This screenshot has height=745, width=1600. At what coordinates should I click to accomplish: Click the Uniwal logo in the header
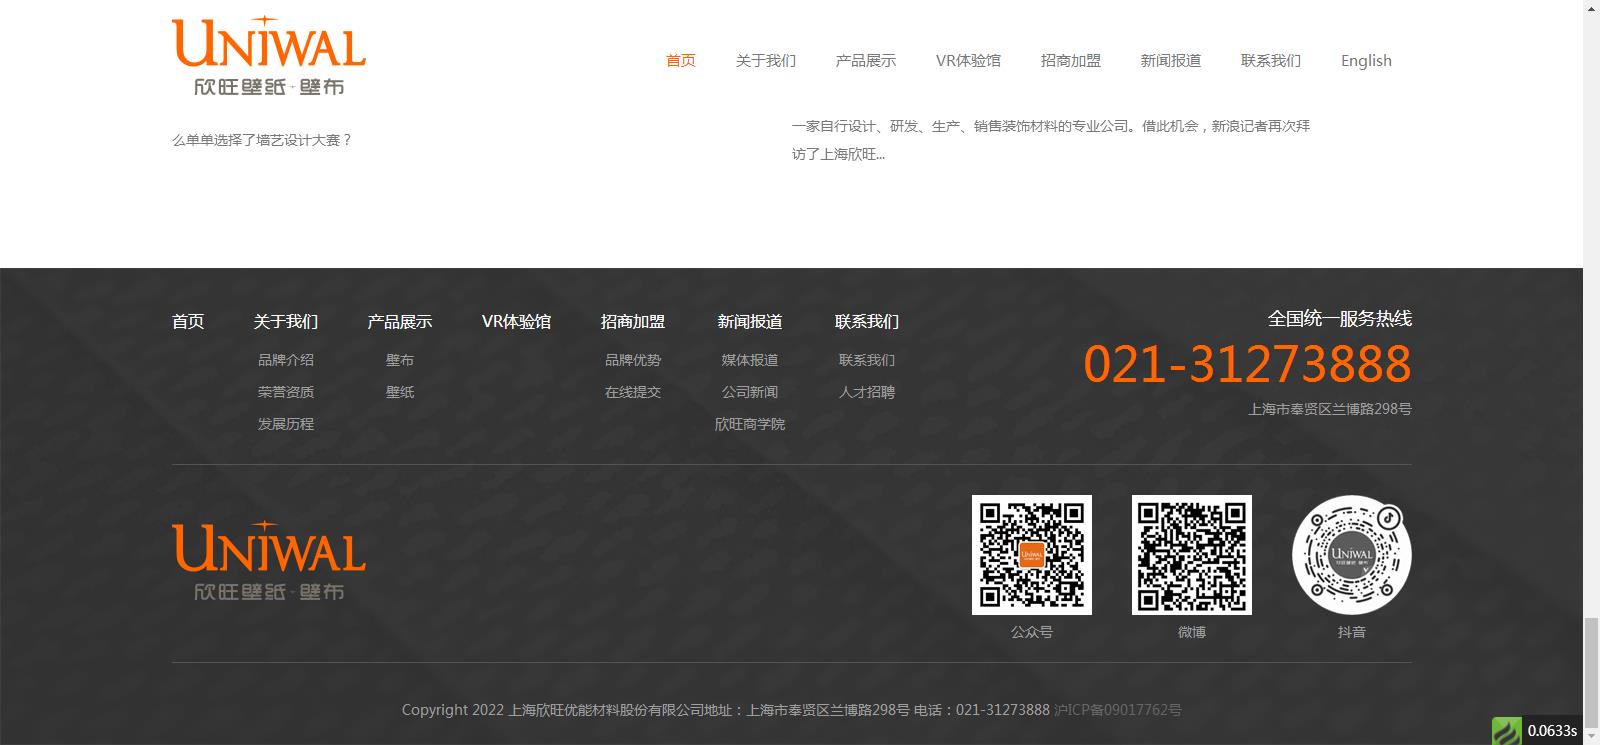(x=268, y=57)
